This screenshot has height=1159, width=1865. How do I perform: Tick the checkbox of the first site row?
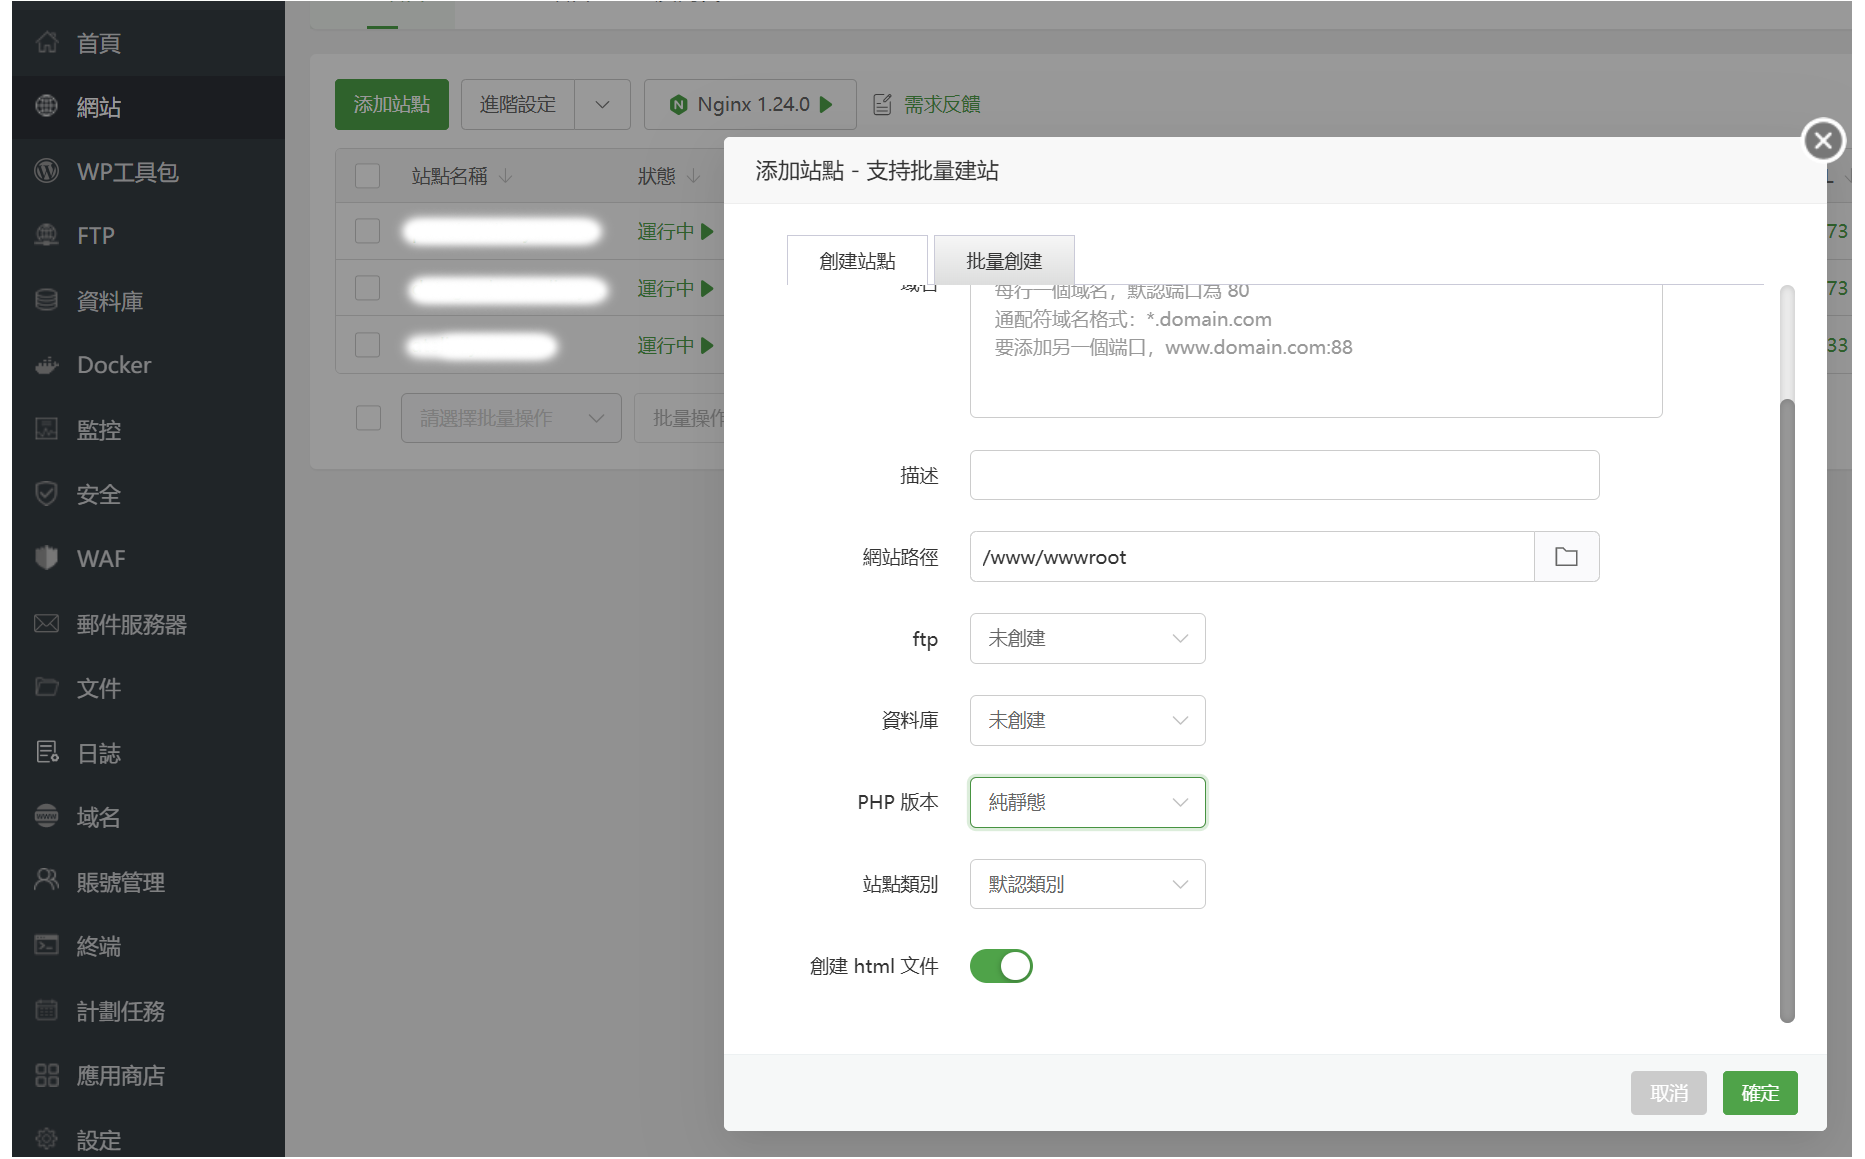tap(368, 231)
